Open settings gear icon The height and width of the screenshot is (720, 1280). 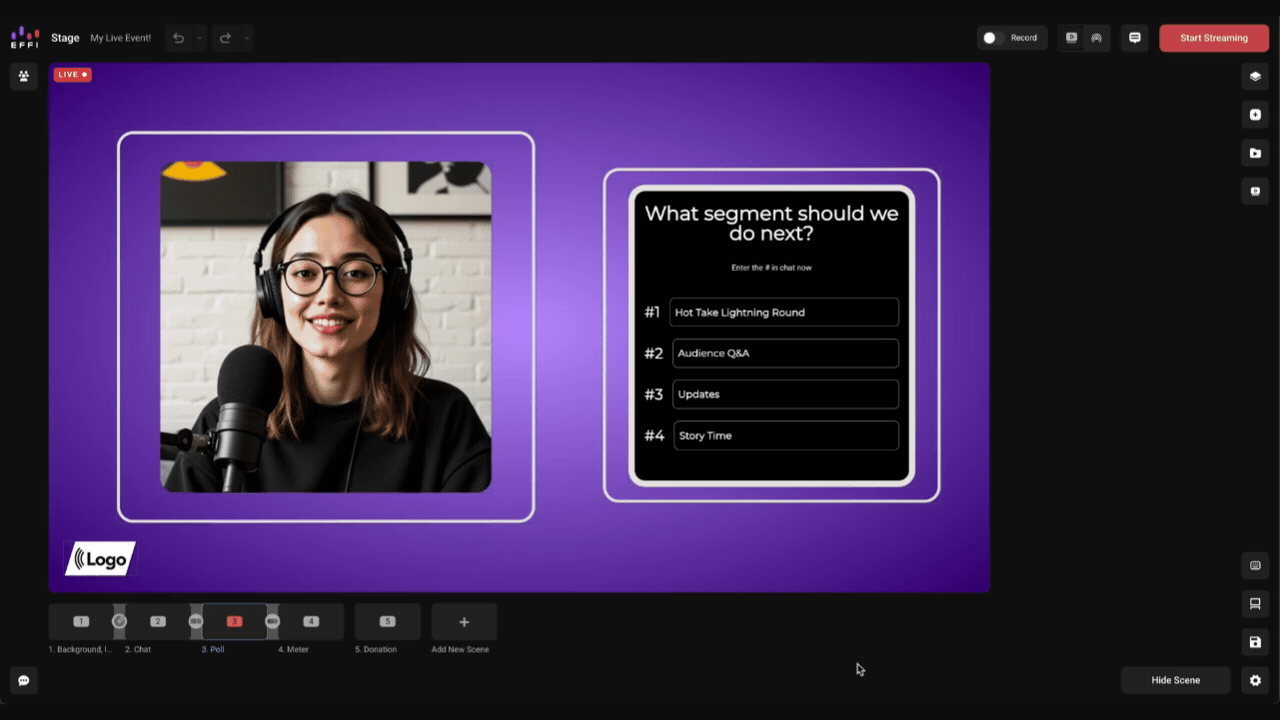[x=1255, y=680]
